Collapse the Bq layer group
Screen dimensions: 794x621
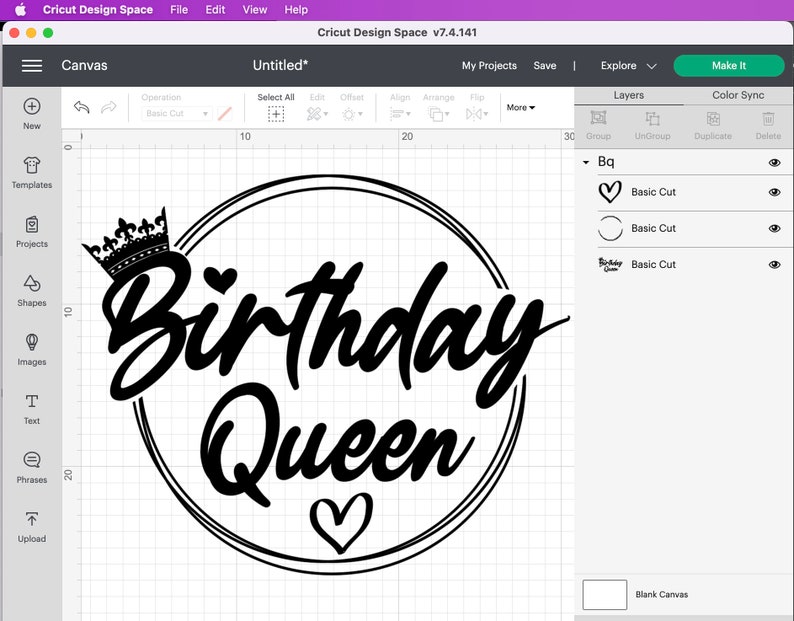(586, 163)
